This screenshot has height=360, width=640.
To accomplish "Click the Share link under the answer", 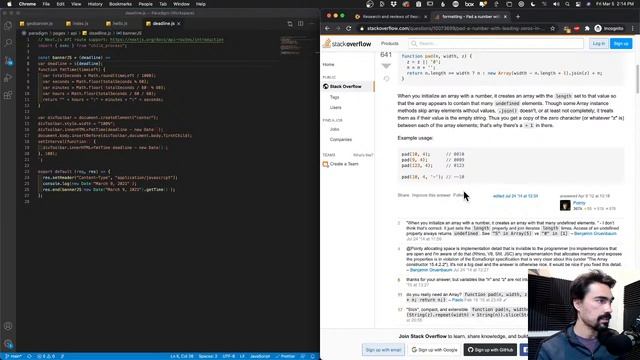I will pyautogui.click(x=403, y=196).
